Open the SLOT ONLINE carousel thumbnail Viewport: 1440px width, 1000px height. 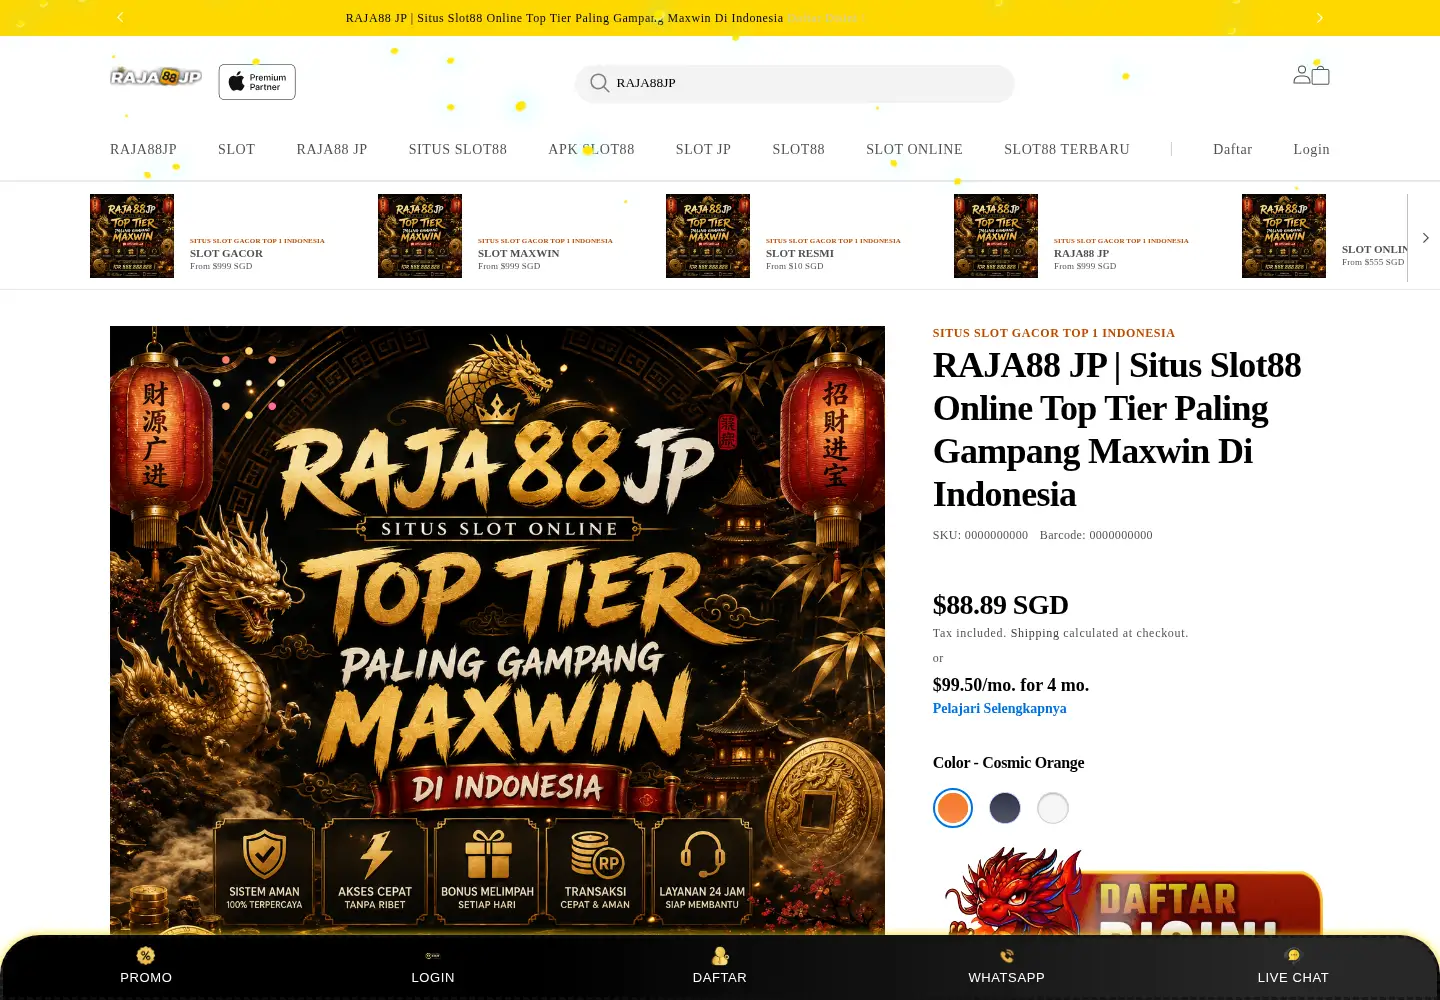point(1284,236)
